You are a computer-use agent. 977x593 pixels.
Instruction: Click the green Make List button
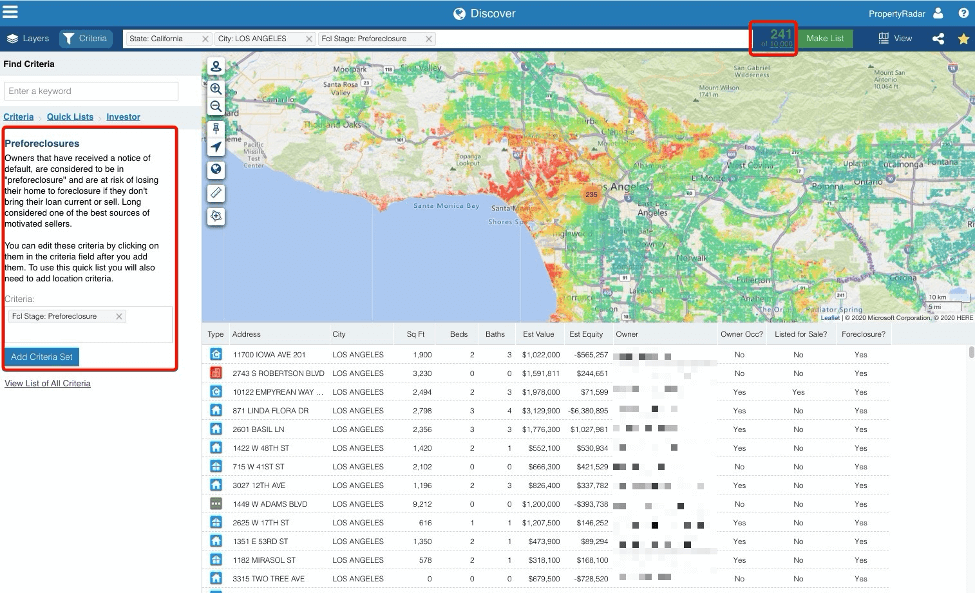point(825,39)
